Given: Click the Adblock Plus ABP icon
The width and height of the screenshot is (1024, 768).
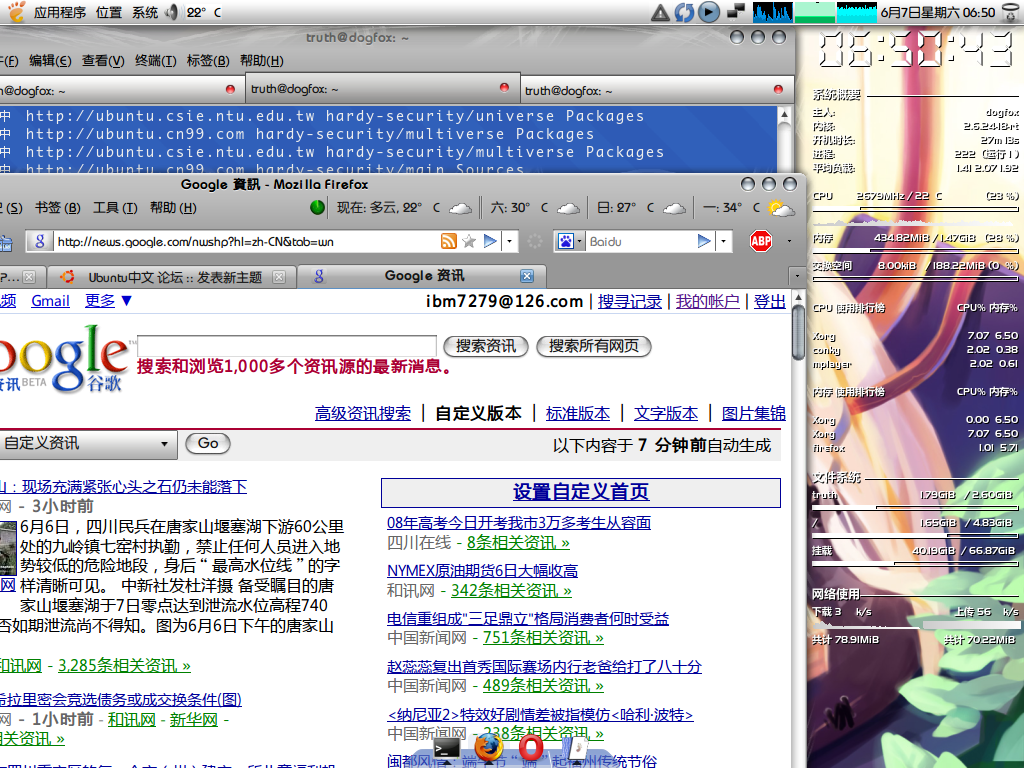Looking at the screenshot, I should click(761, 242).
